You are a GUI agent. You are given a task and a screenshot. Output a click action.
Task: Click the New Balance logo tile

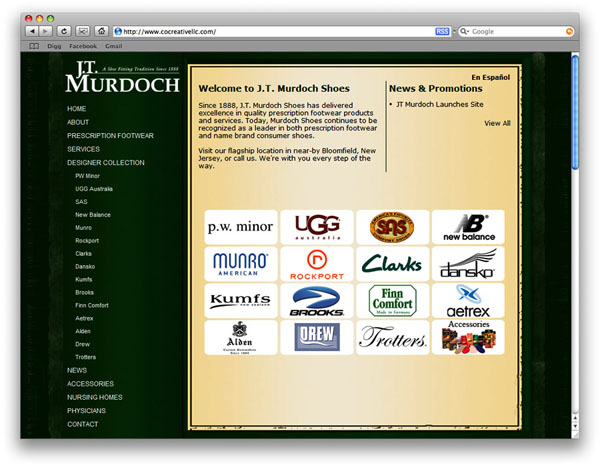[468, 227]
